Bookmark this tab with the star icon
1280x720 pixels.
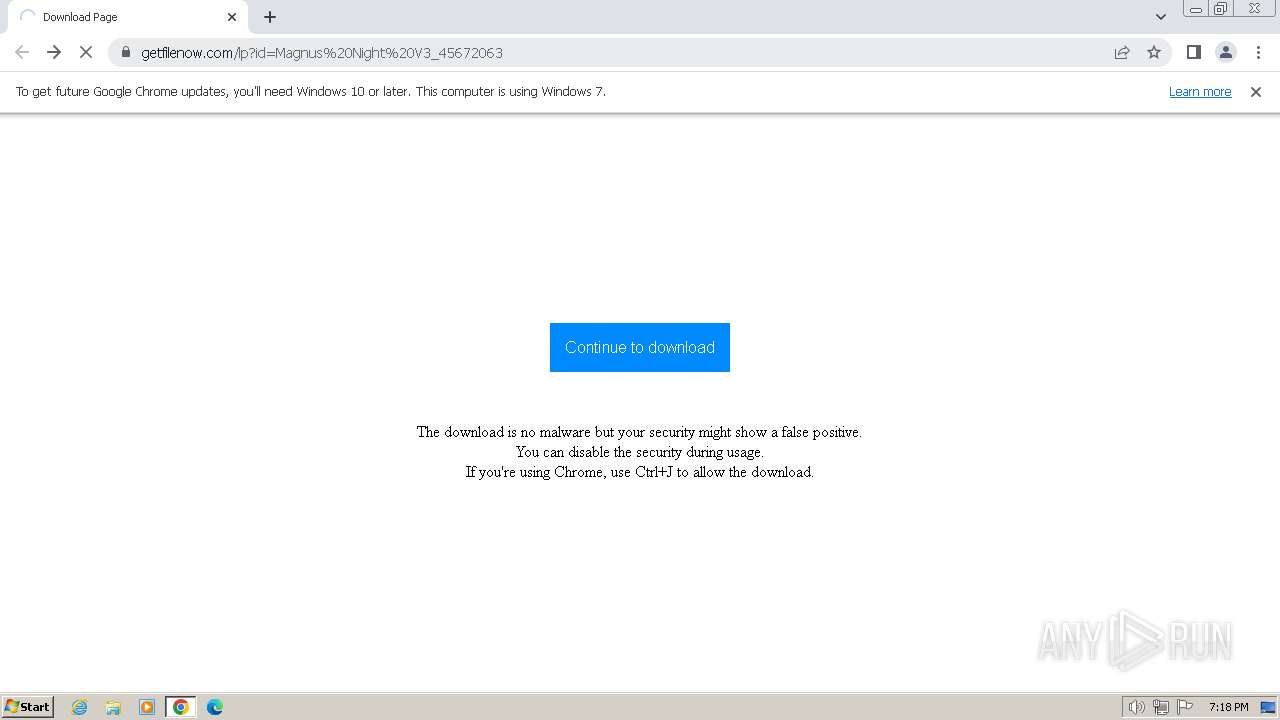[1154, 52]
